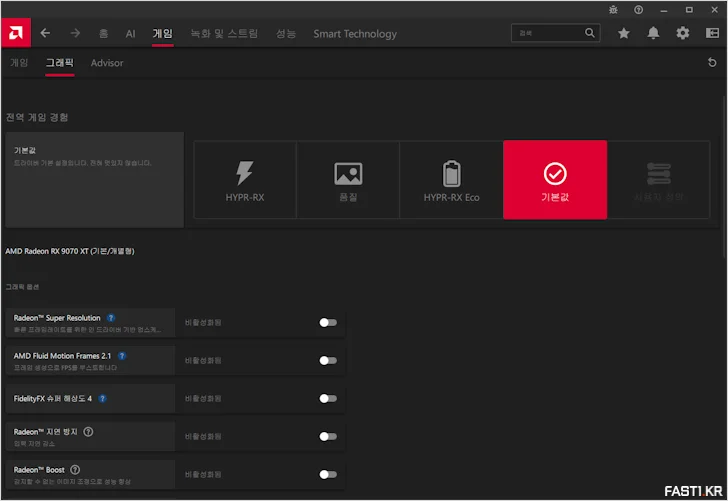Open the Smart Technology tab
This screenshot has width=728, height=501.
(355, 33)
